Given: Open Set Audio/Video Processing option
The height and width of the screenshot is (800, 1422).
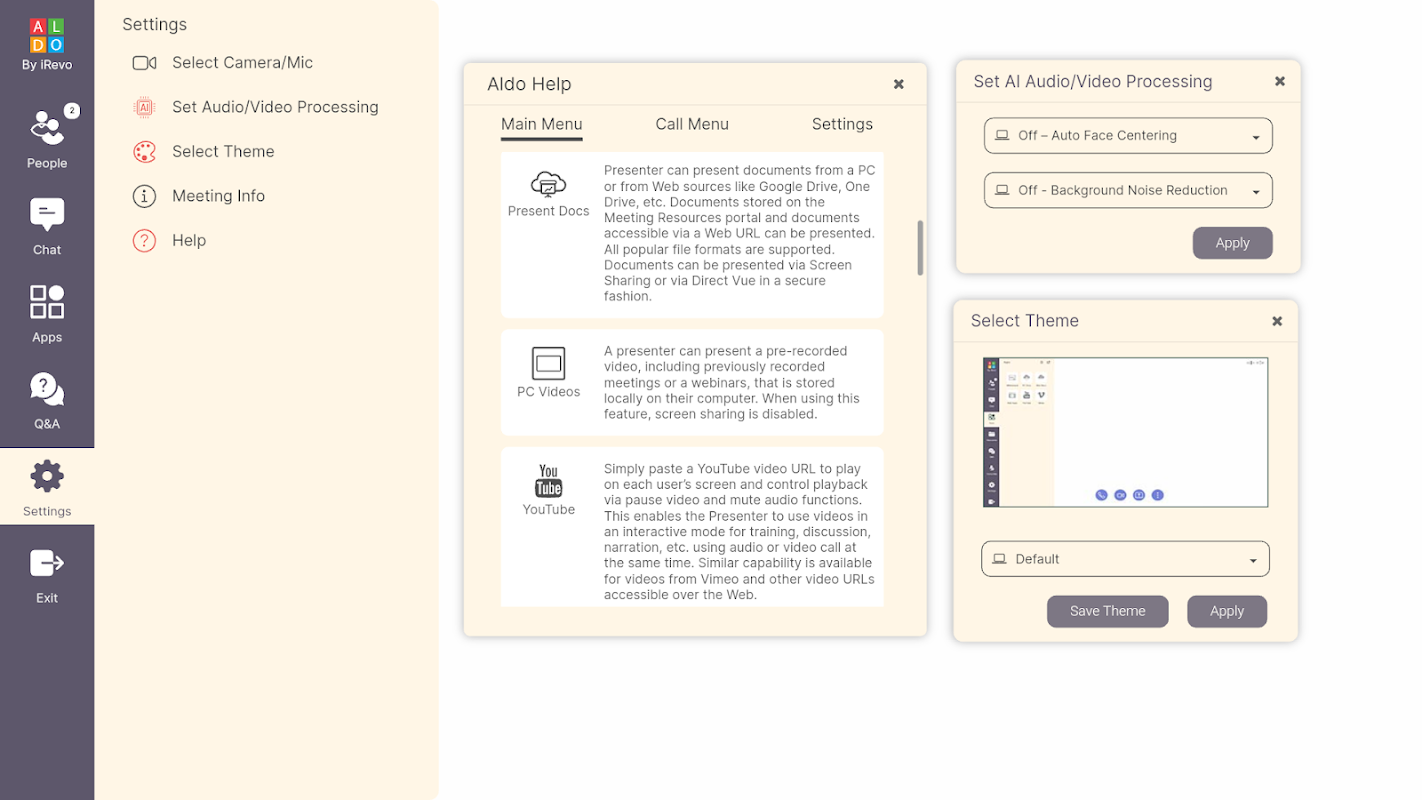Looking at the screenshot, I should tap(255, 107).
